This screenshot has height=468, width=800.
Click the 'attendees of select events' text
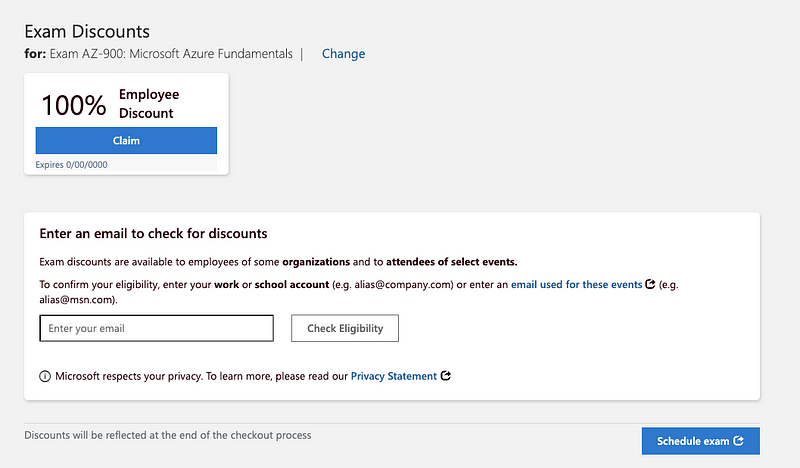point(452,262)
